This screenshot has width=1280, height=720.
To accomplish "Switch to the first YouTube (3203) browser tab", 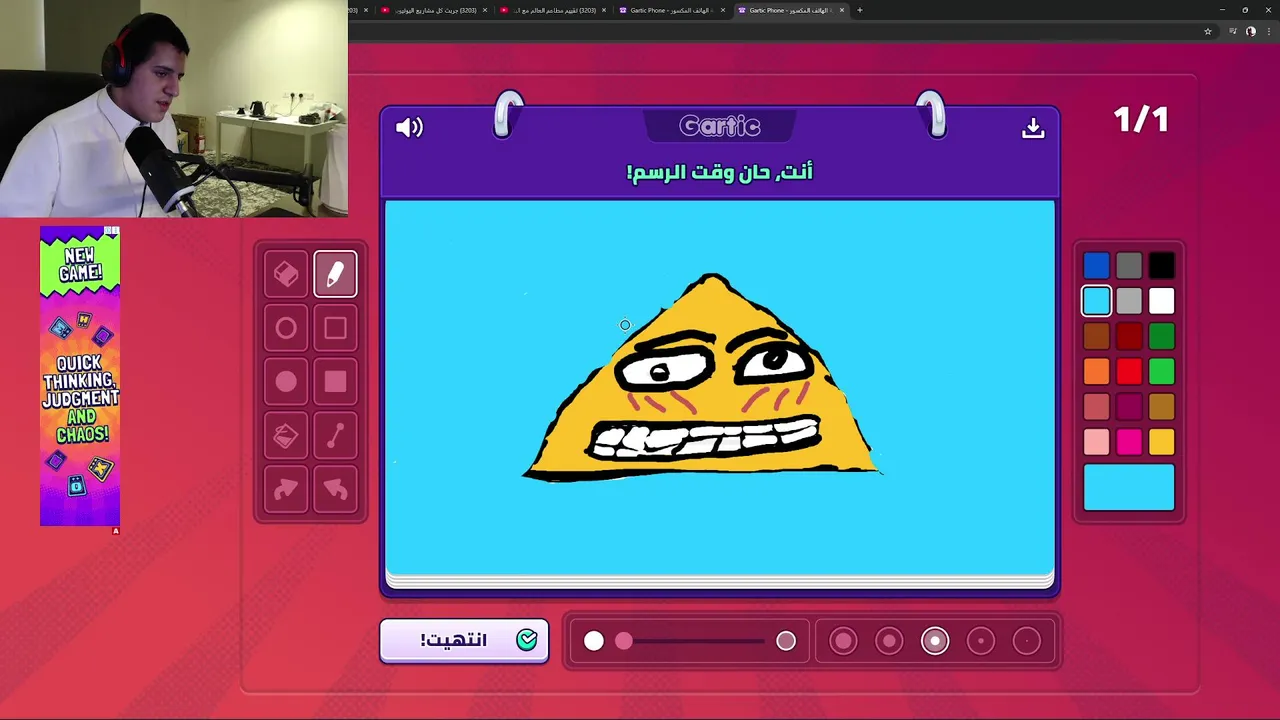I will coord(432,10).
